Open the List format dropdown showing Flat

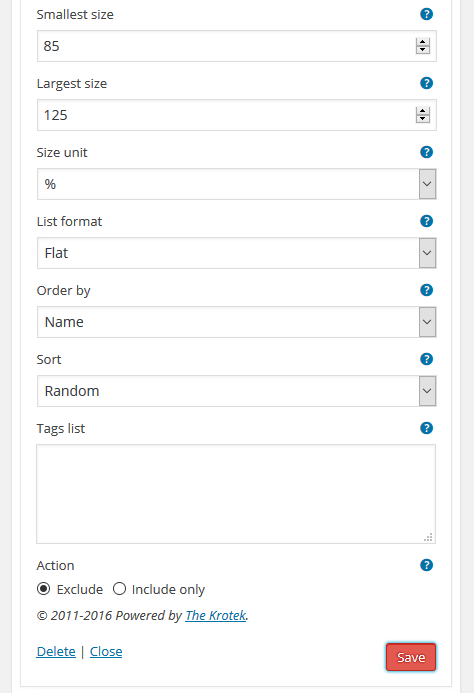[x=237, y=253]
